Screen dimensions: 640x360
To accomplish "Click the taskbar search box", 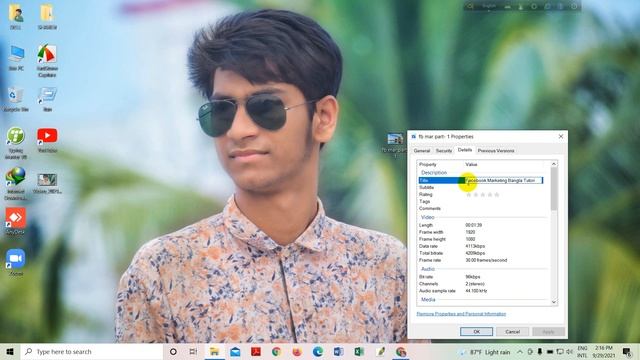I will click(92, 351).
